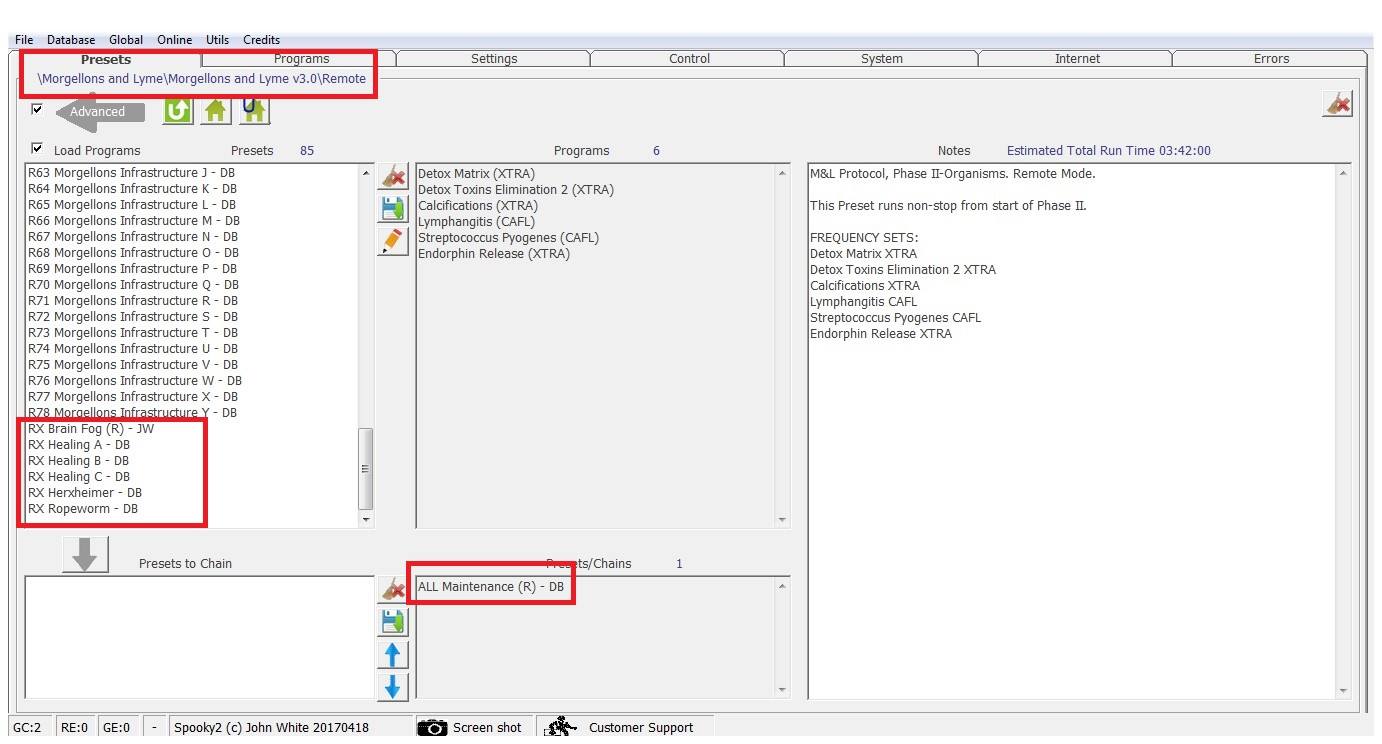This screenshot has width=1382, height=744.
Task: Select preset RX Healing A - DB
Action: [x=79, y=445]
